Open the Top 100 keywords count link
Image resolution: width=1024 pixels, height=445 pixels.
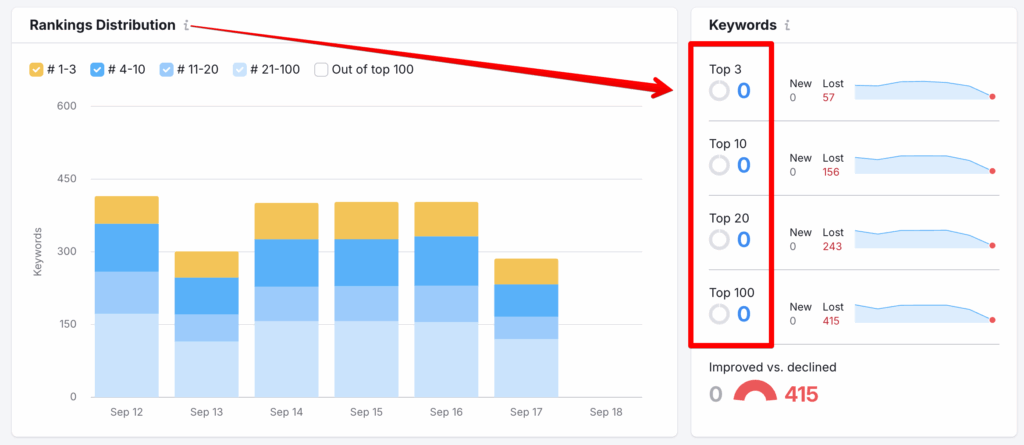click(743, 314)
